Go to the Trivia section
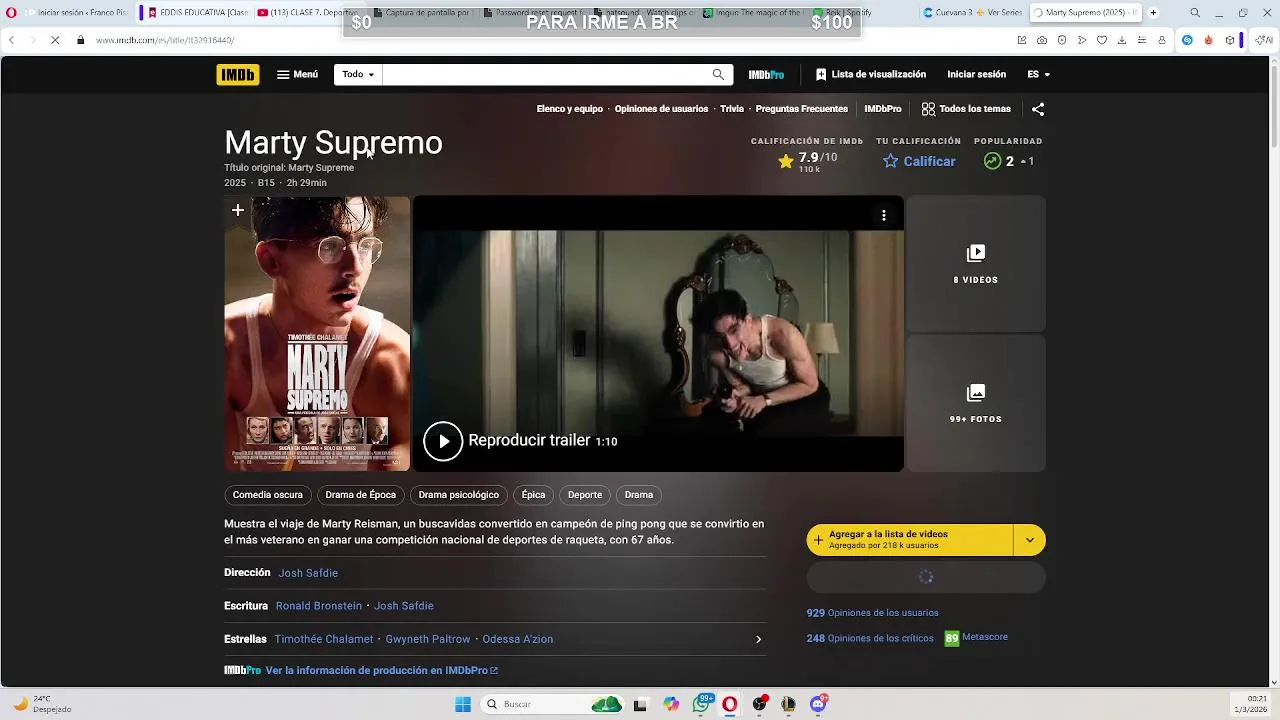Image resolution: width=1280 pixels, height=720 pixels. pos(732,109)
